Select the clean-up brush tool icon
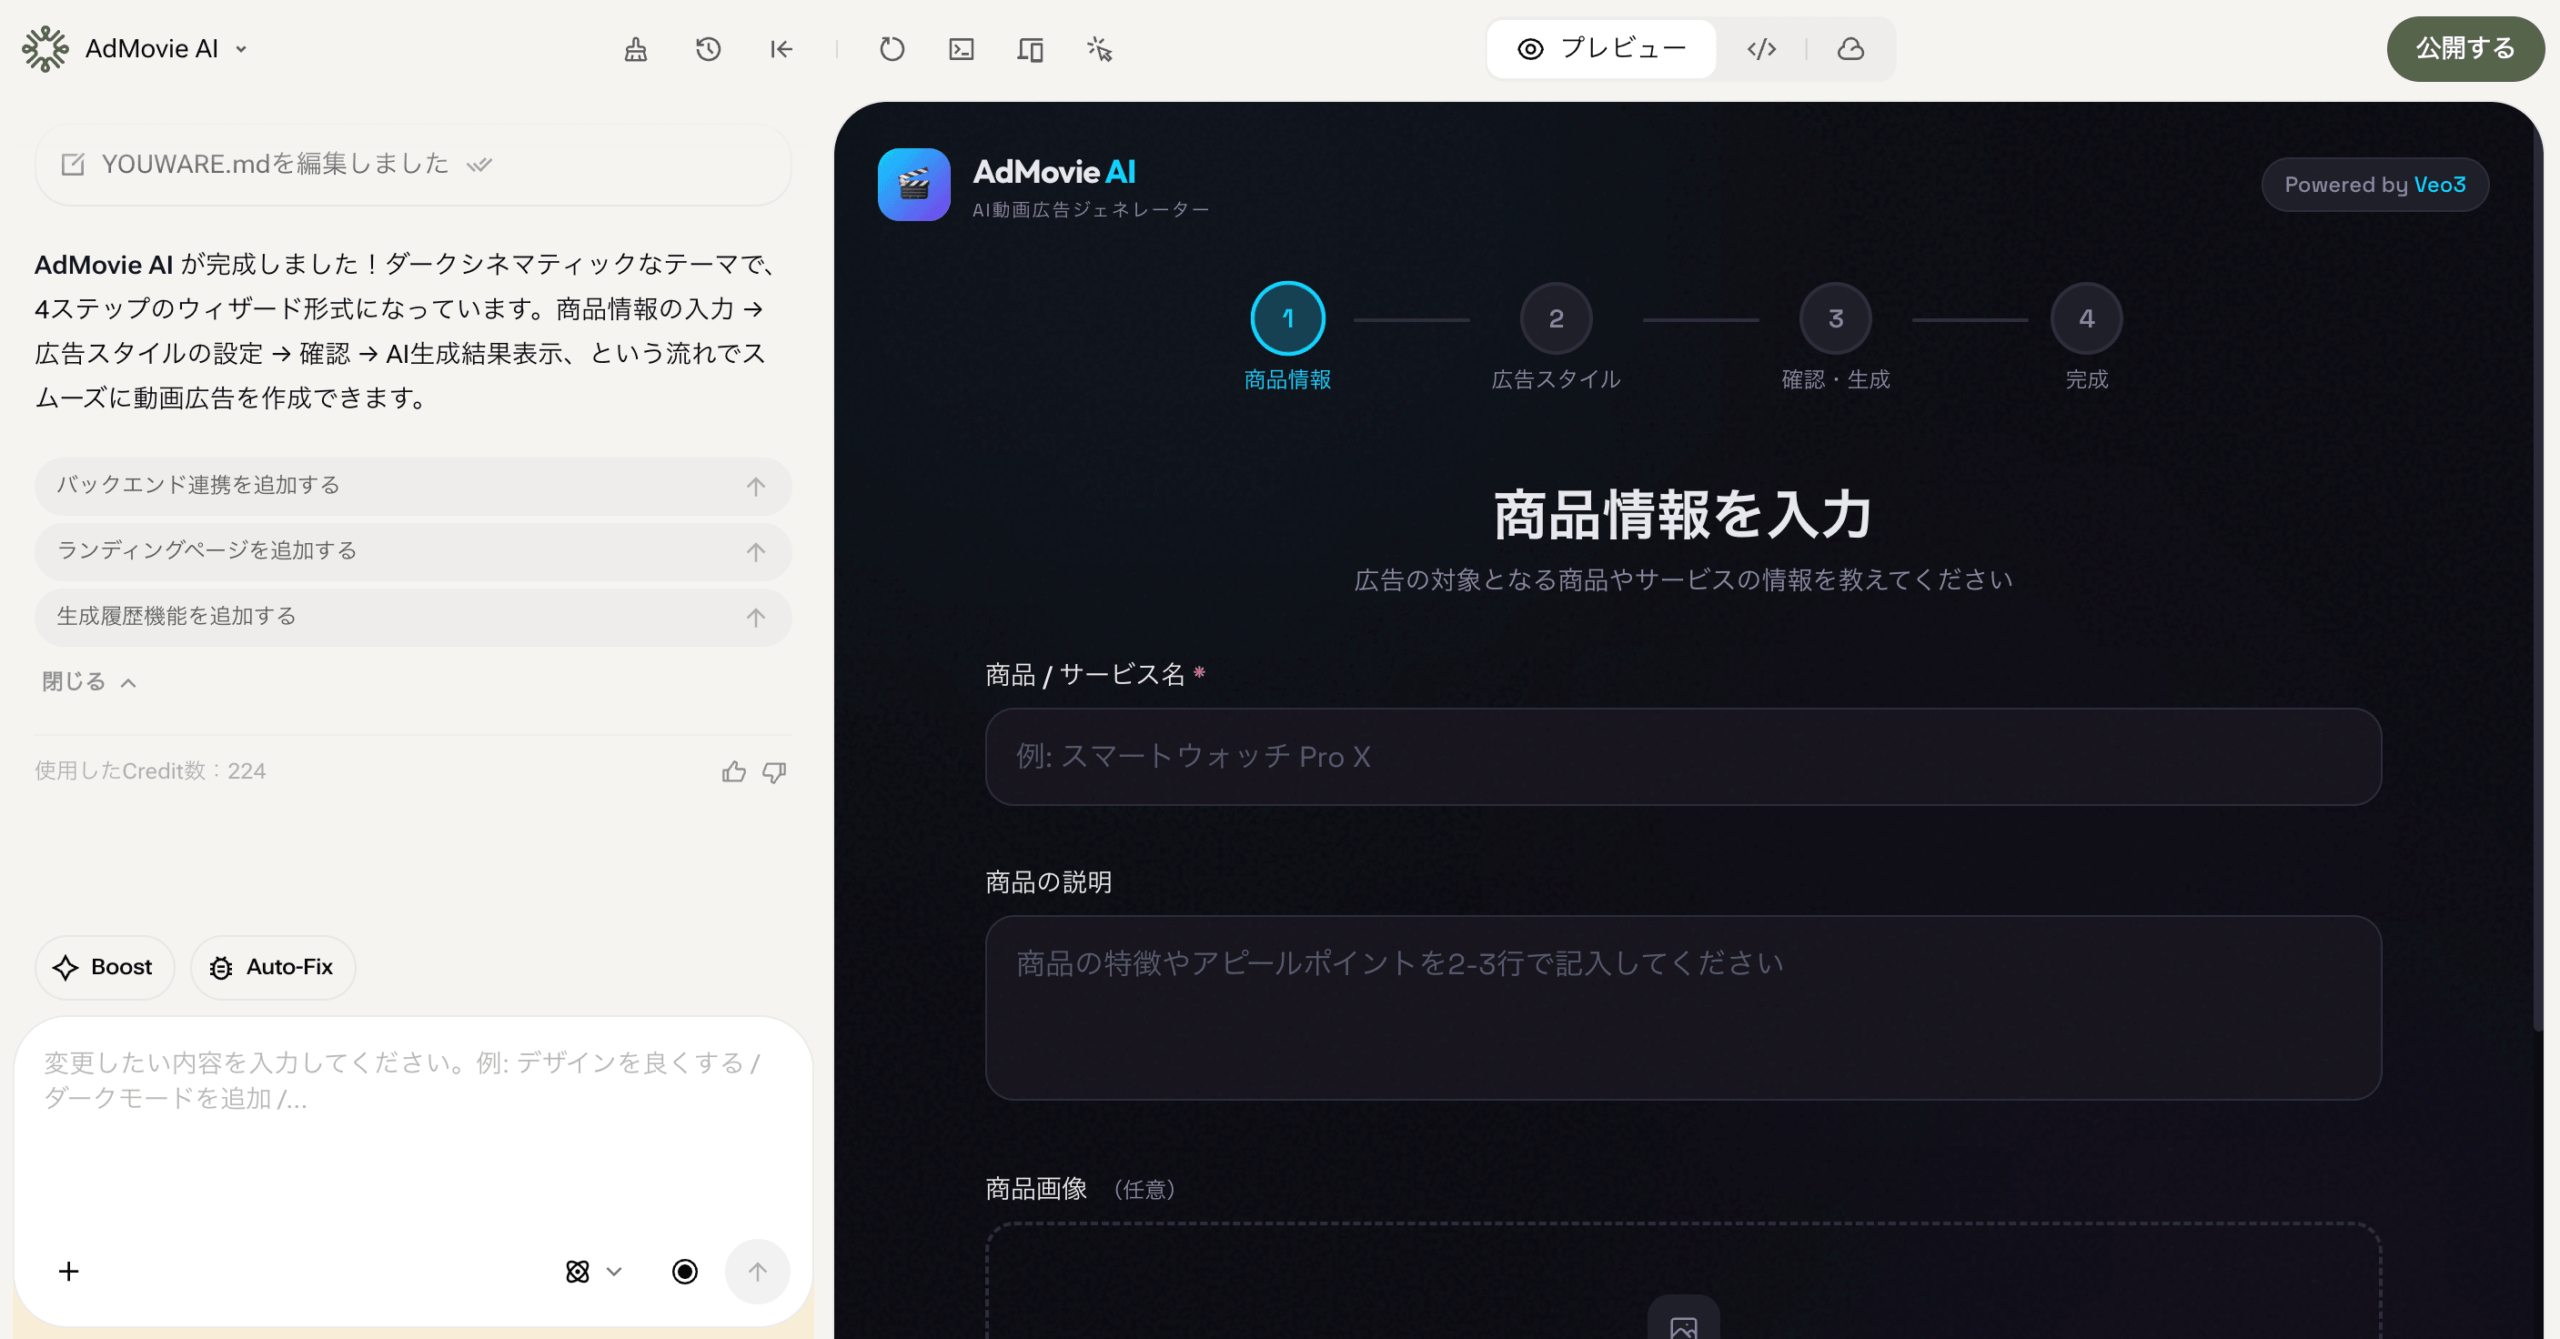 click(635, 48)
